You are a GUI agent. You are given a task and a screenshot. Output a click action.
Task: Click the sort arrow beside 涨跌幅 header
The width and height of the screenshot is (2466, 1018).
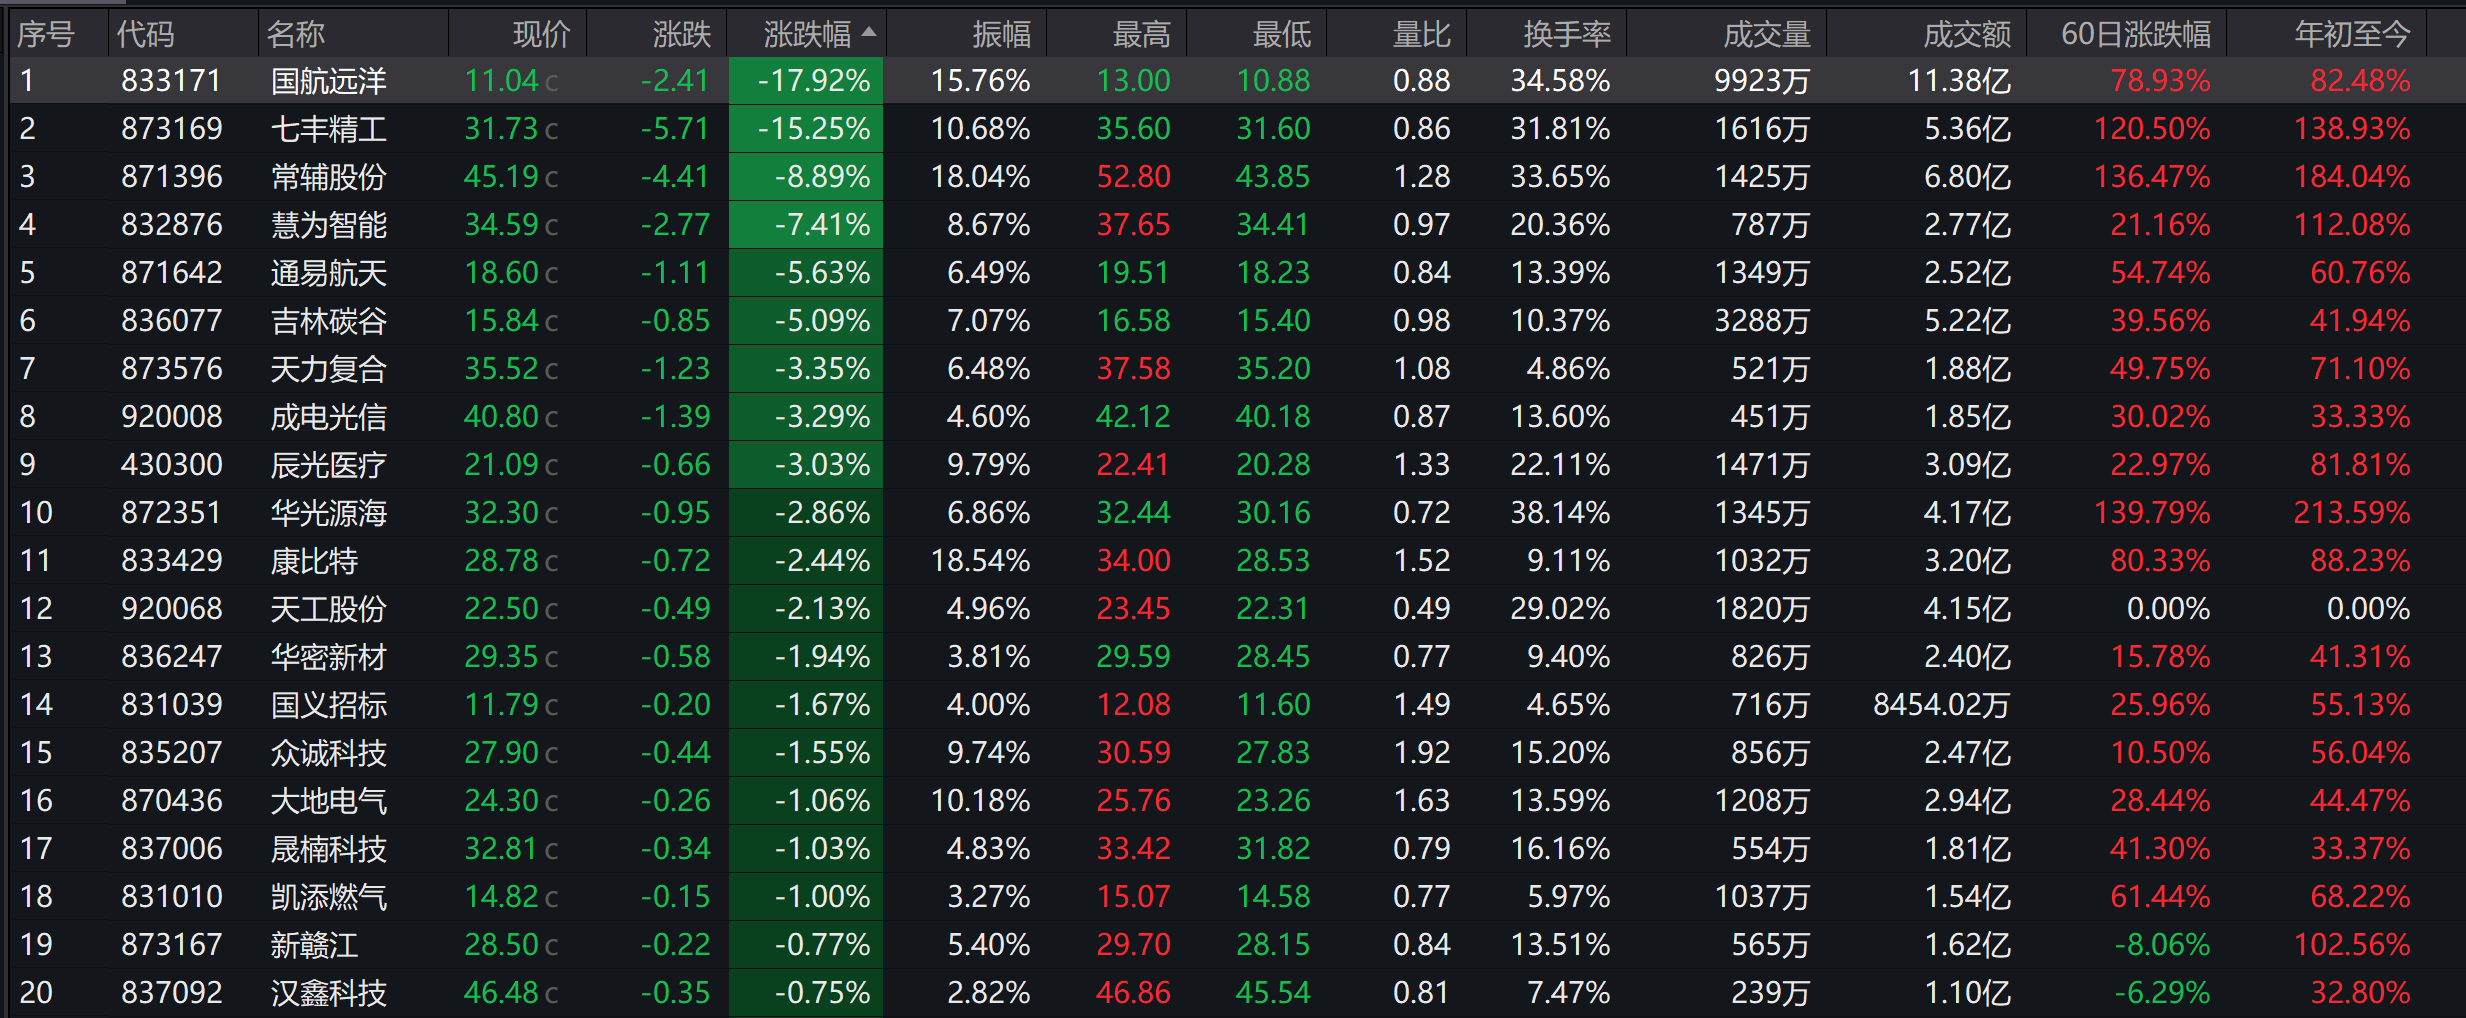[869, 32]
